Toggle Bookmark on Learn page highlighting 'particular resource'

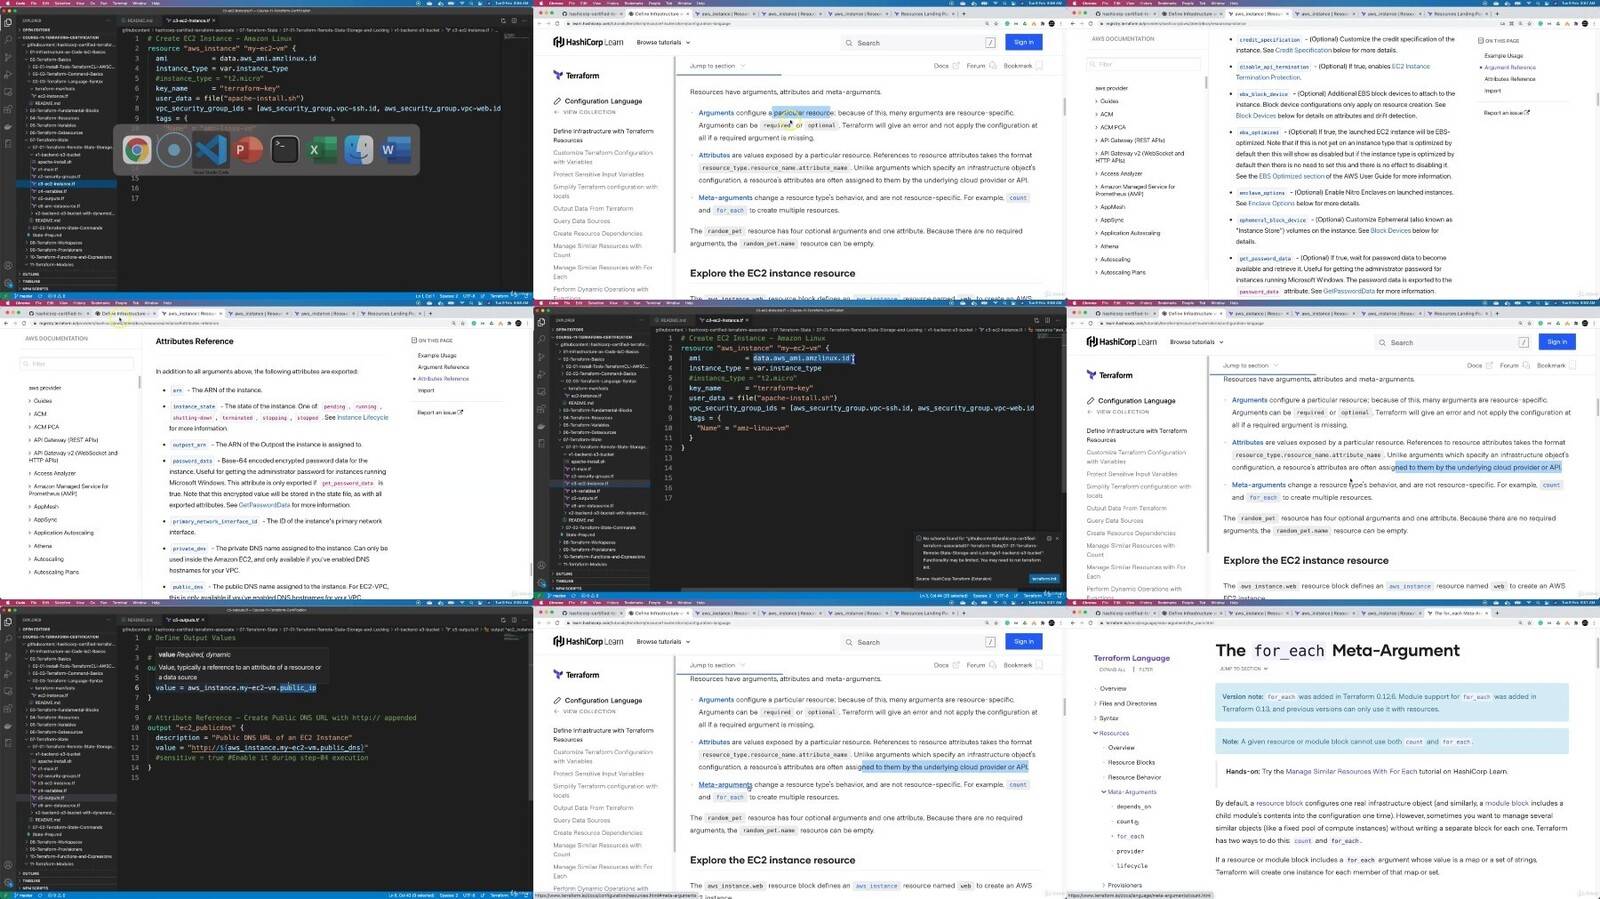(1022, 66)
